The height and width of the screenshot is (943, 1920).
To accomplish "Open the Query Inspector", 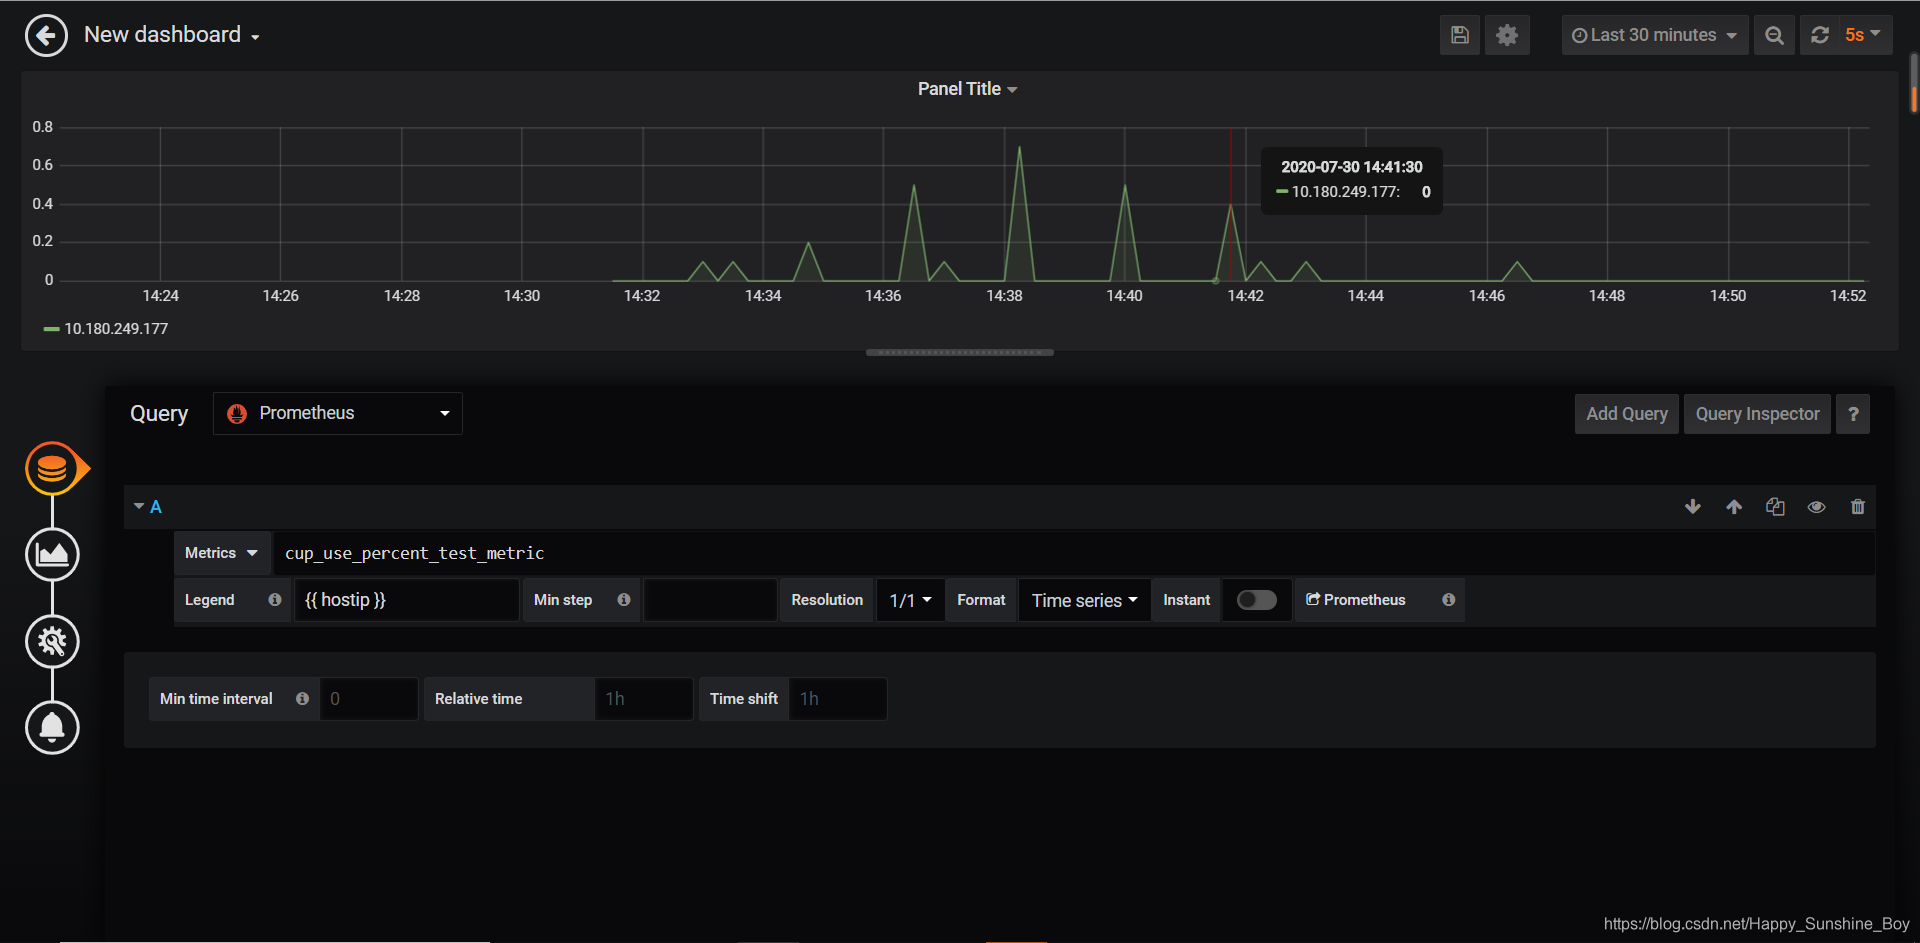I will click(1757, 413).
